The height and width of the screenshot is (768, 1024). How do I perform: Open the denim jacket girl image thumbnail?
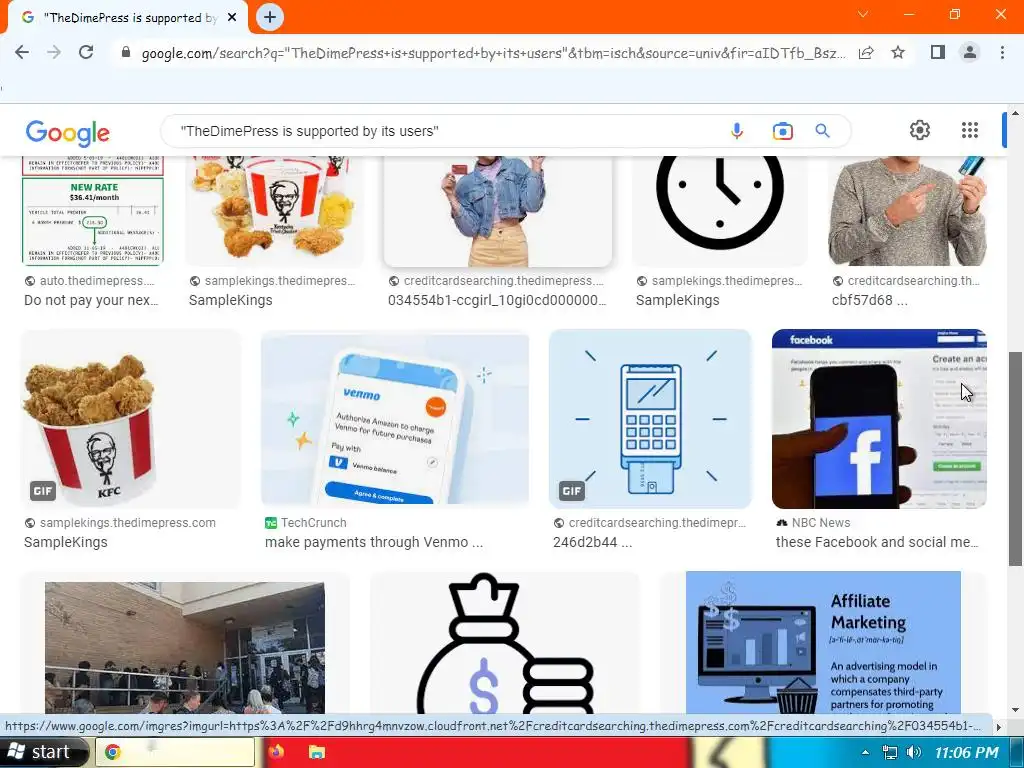click(498, 210)
